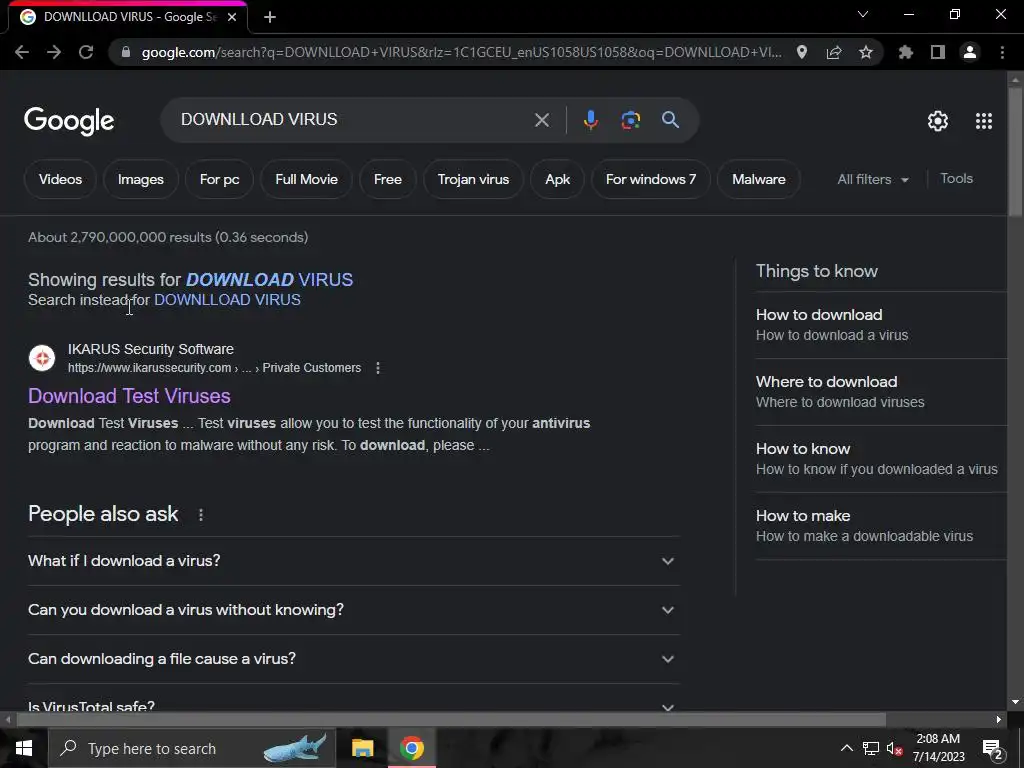Open a new browser tab

click(x=270, y=17)
